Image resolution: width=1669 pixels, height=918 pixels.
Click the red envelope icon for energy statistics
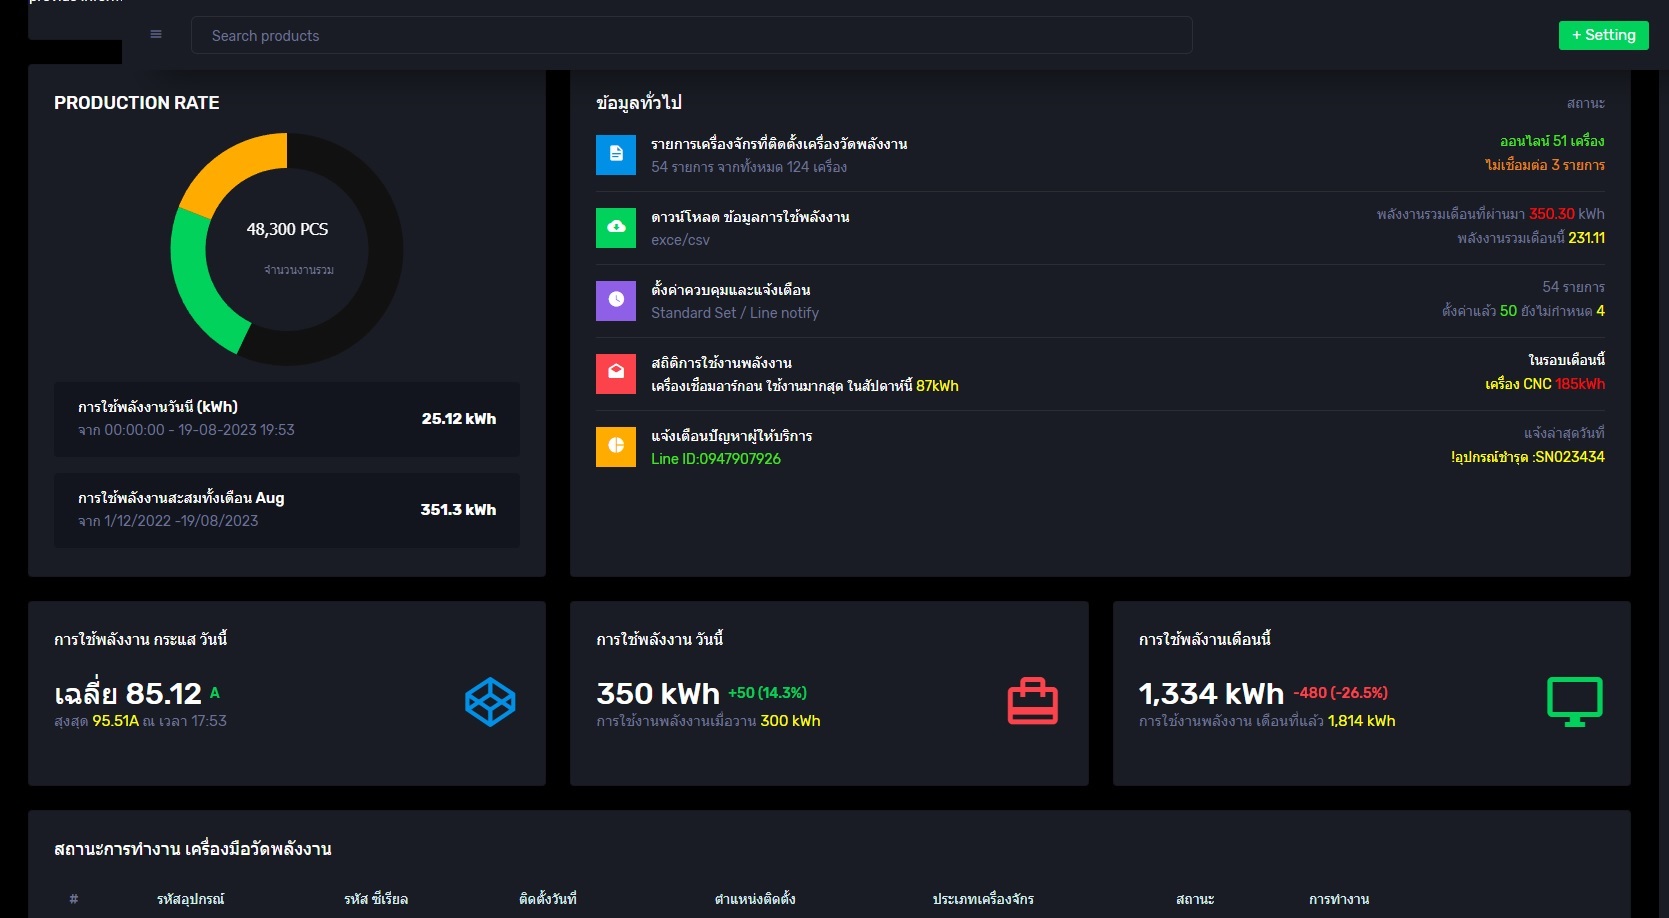tap(616, 374)
